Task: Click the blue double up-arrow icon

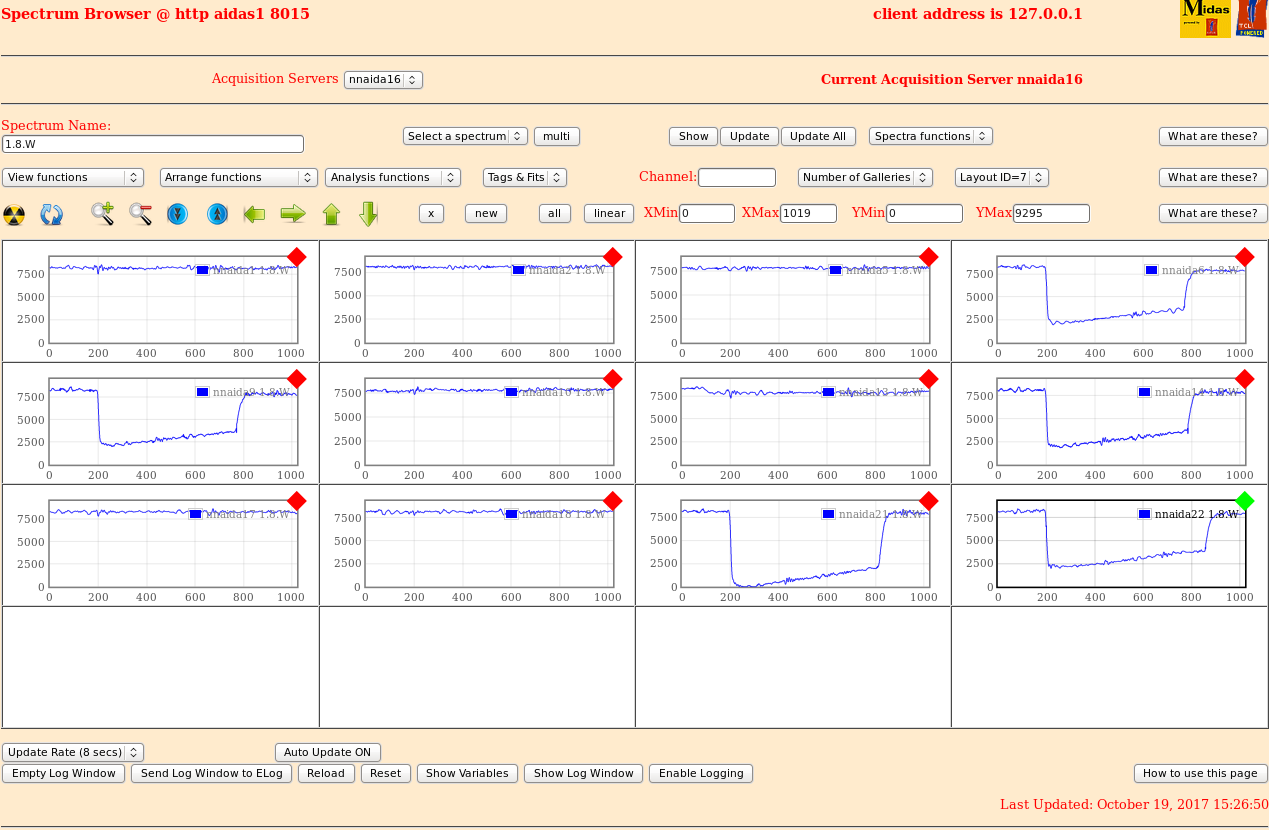Action: click(217, 214)
